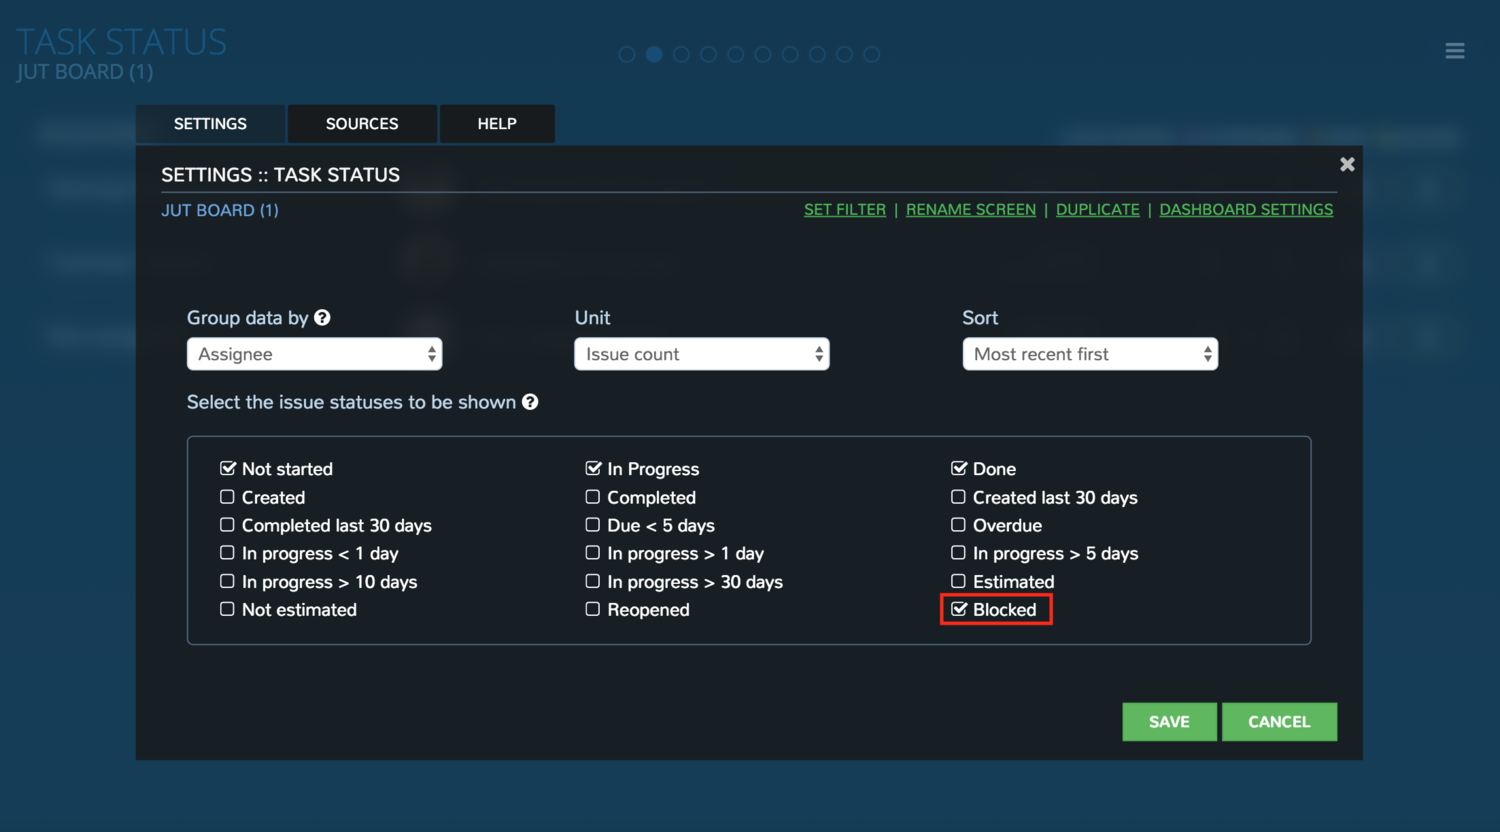Click the DUPLICATE link

point(1098,209)
